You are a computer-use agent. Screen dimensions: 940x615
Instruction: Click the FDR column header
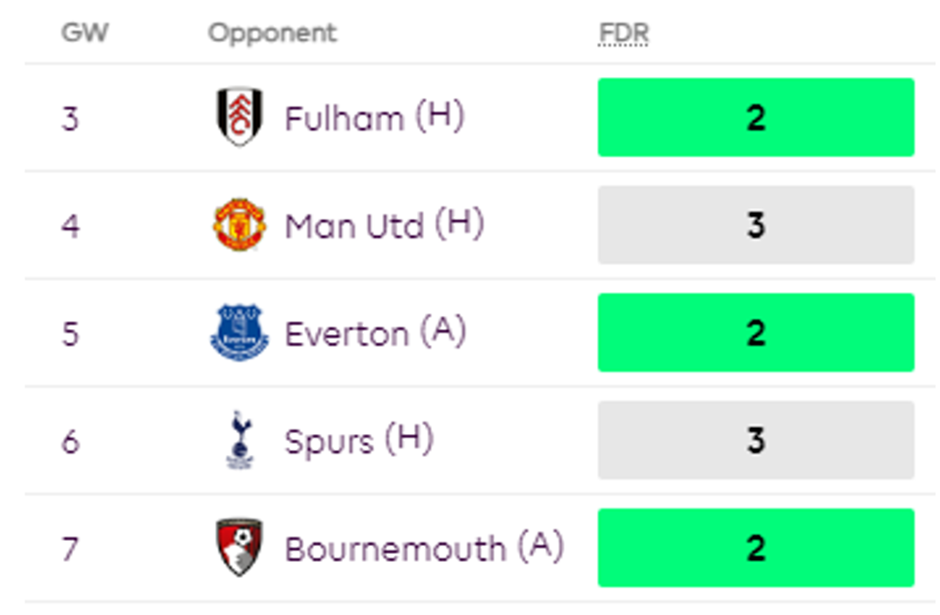point(624,33)
